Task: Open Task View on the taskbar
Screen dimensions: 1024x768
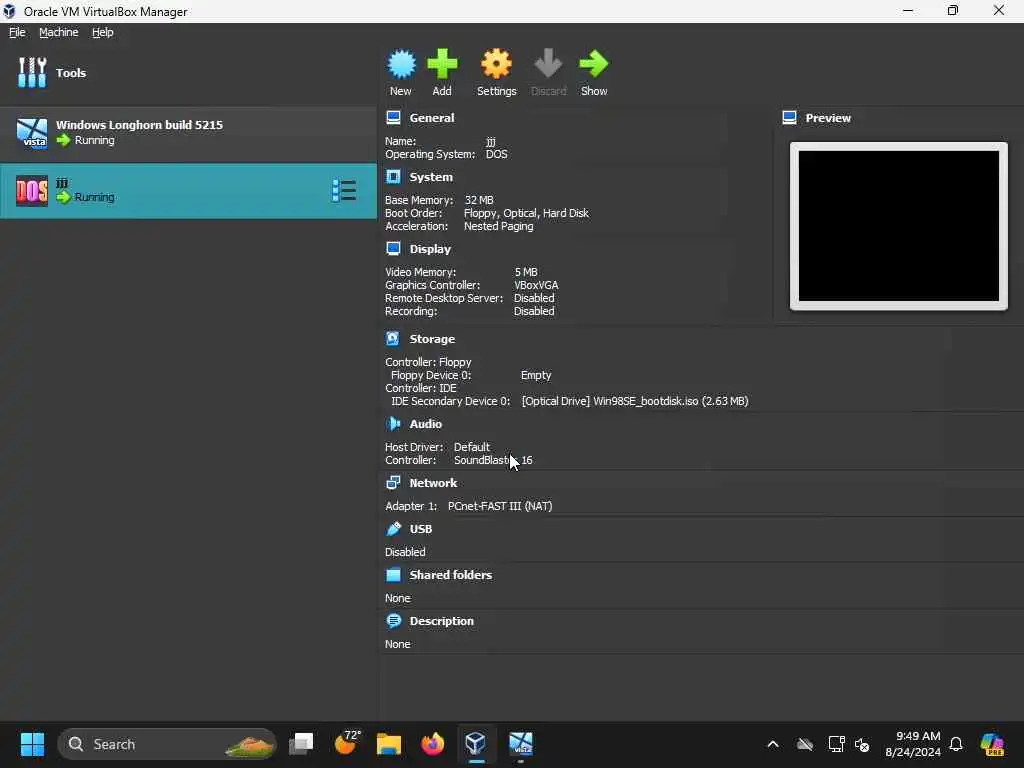Action: (301, 744)
